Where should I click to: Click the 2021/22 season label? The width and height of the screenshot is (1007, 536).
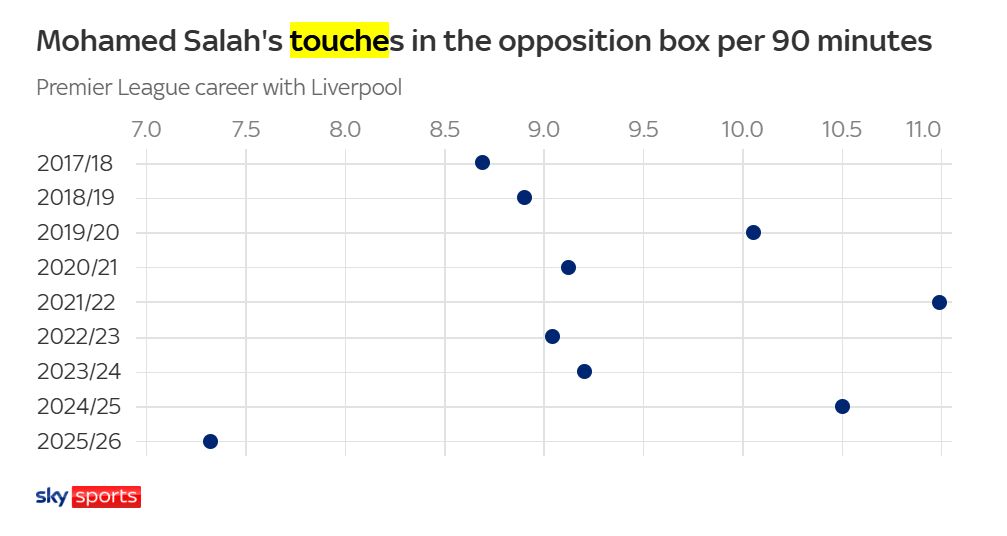78,302
